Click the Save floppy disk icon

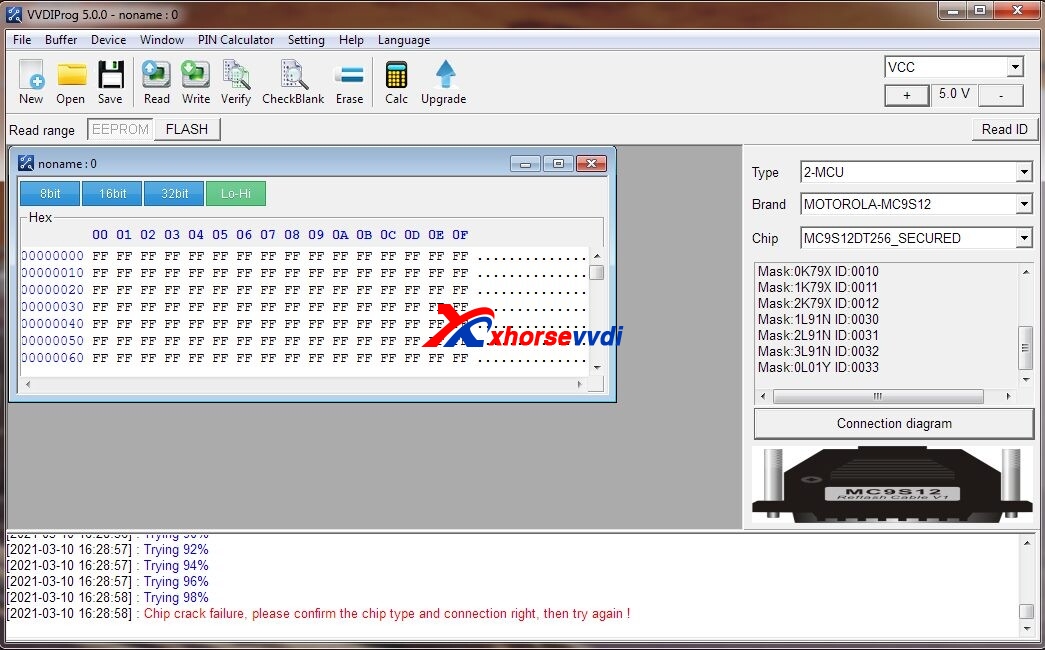point(110,81)
